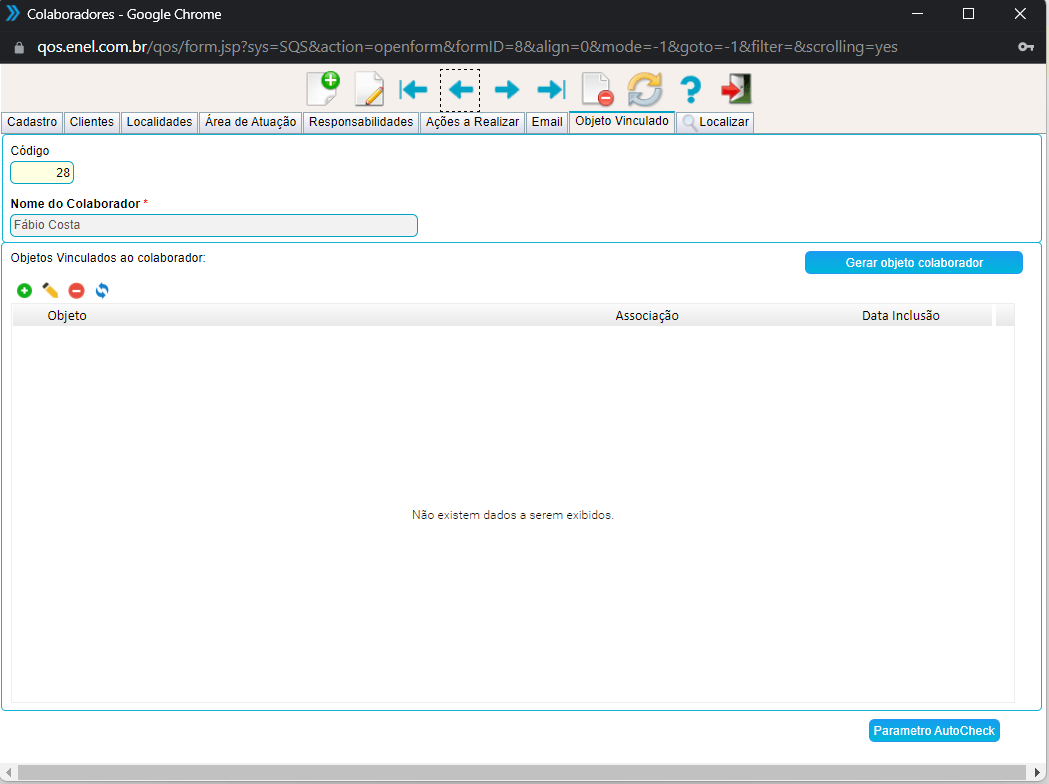
Task: Click the Parametro AutoCheck button
Action: (x=934, y=731)
